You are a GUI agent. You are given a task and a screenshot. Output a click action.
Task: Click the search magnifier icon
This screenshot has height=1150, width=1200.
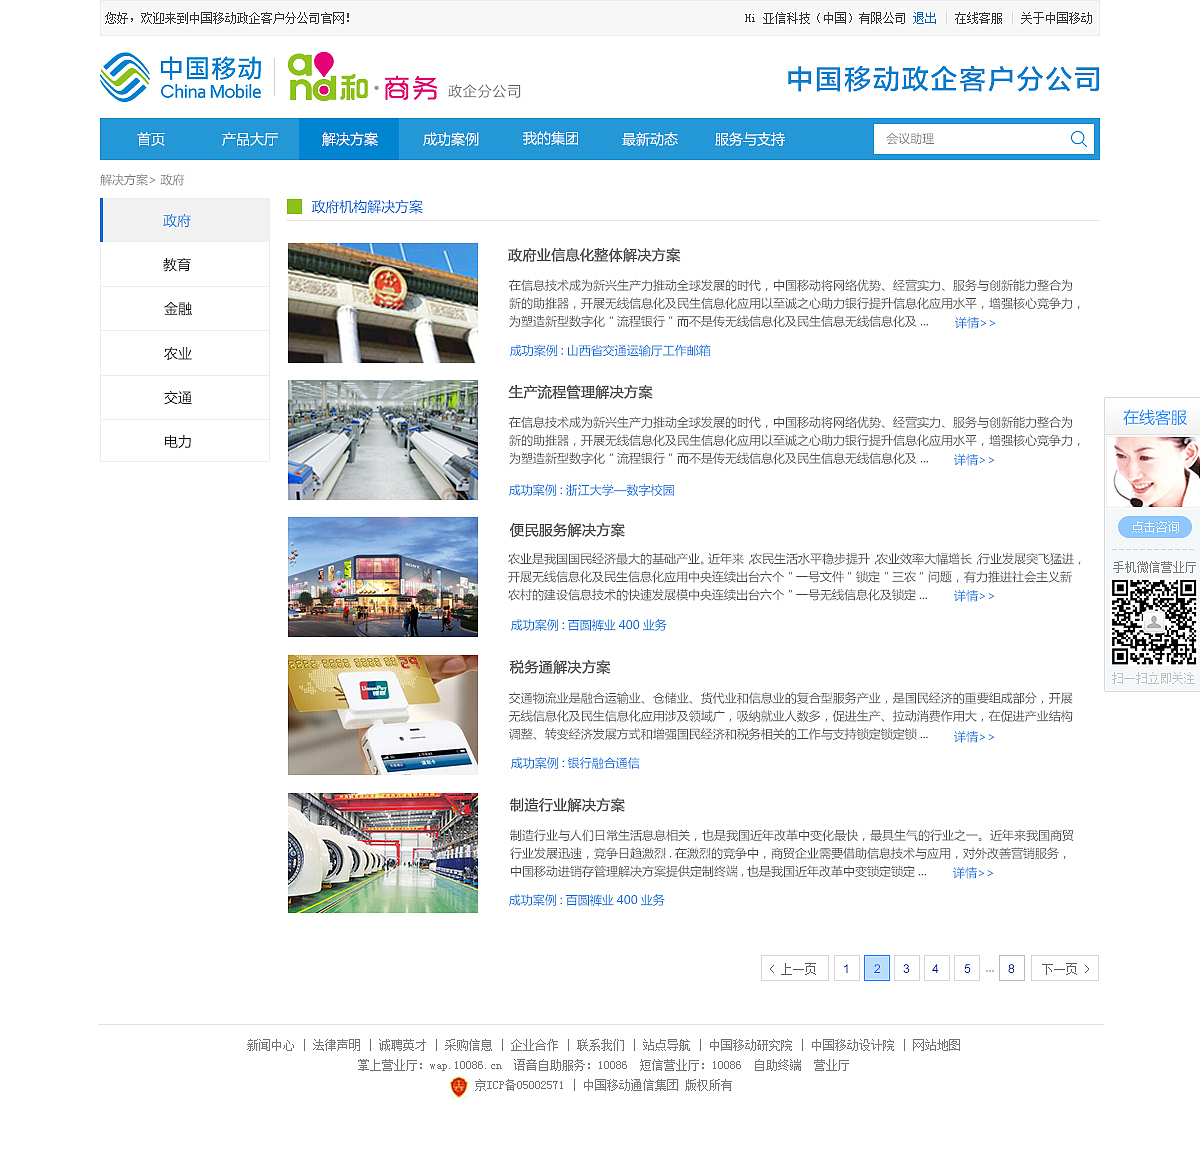click(x=1078, y=139)
